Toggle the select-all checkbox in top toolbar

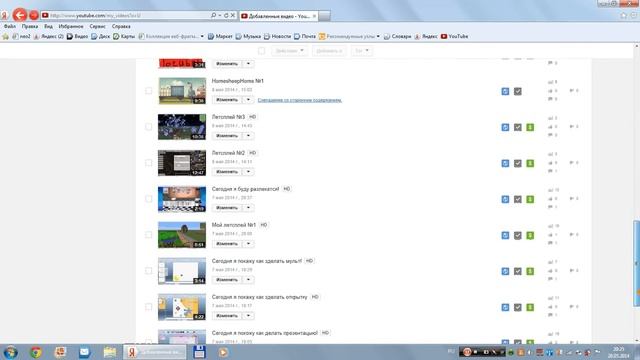click(x=262, y=51)
